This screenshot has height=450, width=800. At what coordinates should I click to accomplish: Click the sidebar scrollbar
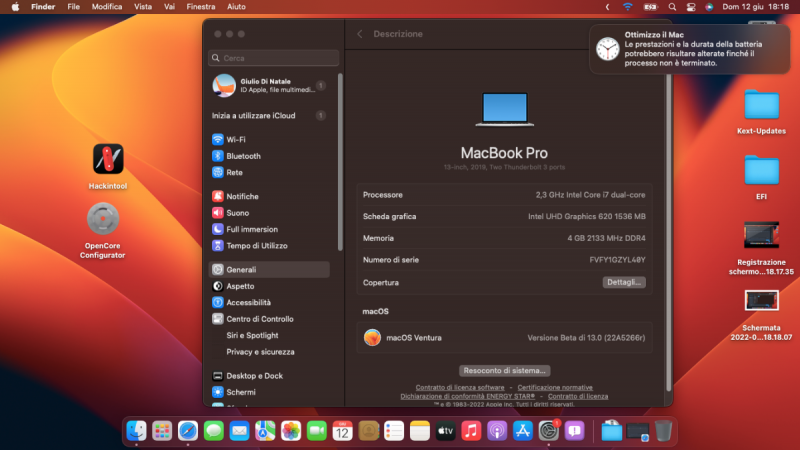pyautogui.click(x=340, y=162)
